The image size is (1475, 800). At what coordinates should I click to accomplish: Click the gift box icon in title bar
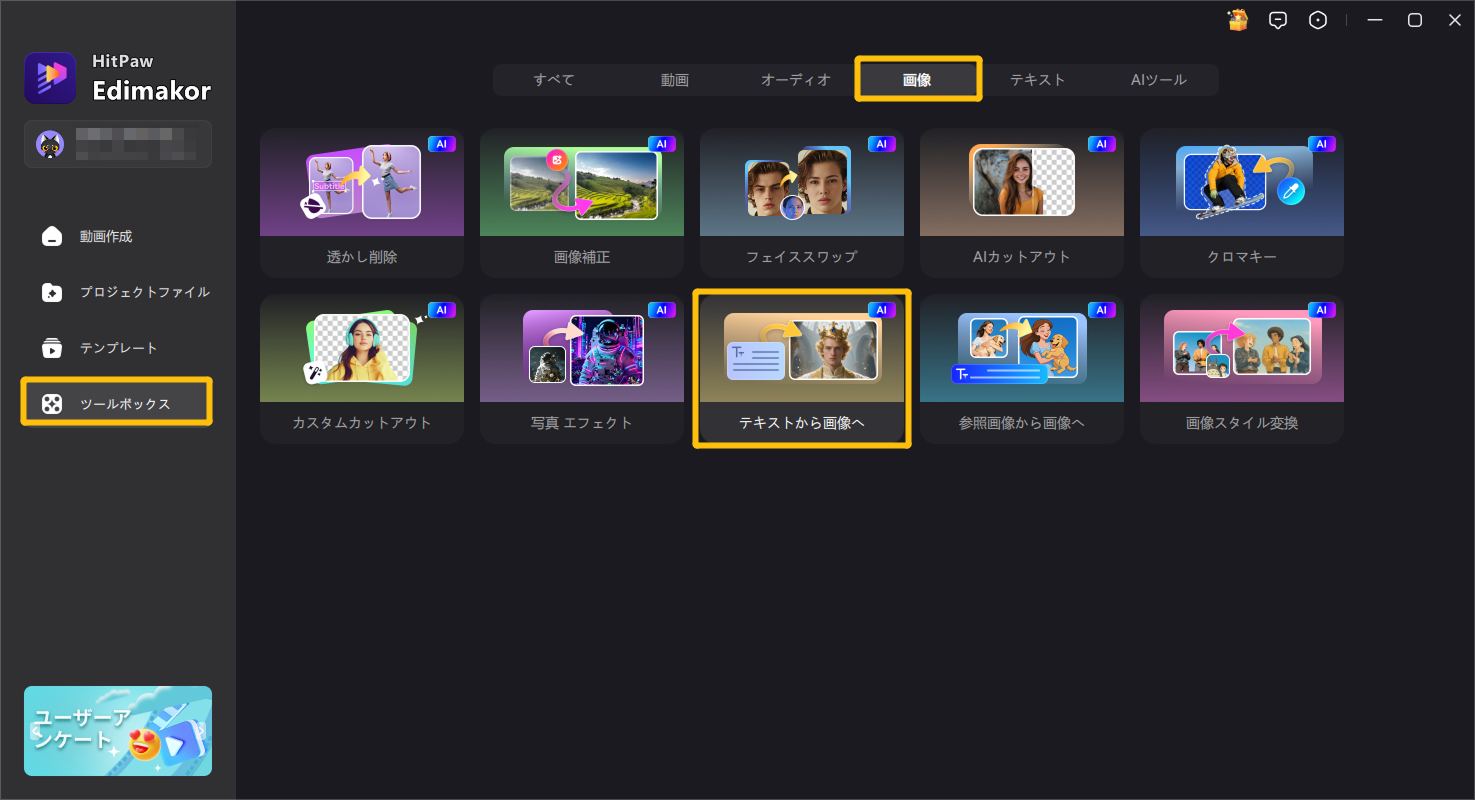(1238, 20)
